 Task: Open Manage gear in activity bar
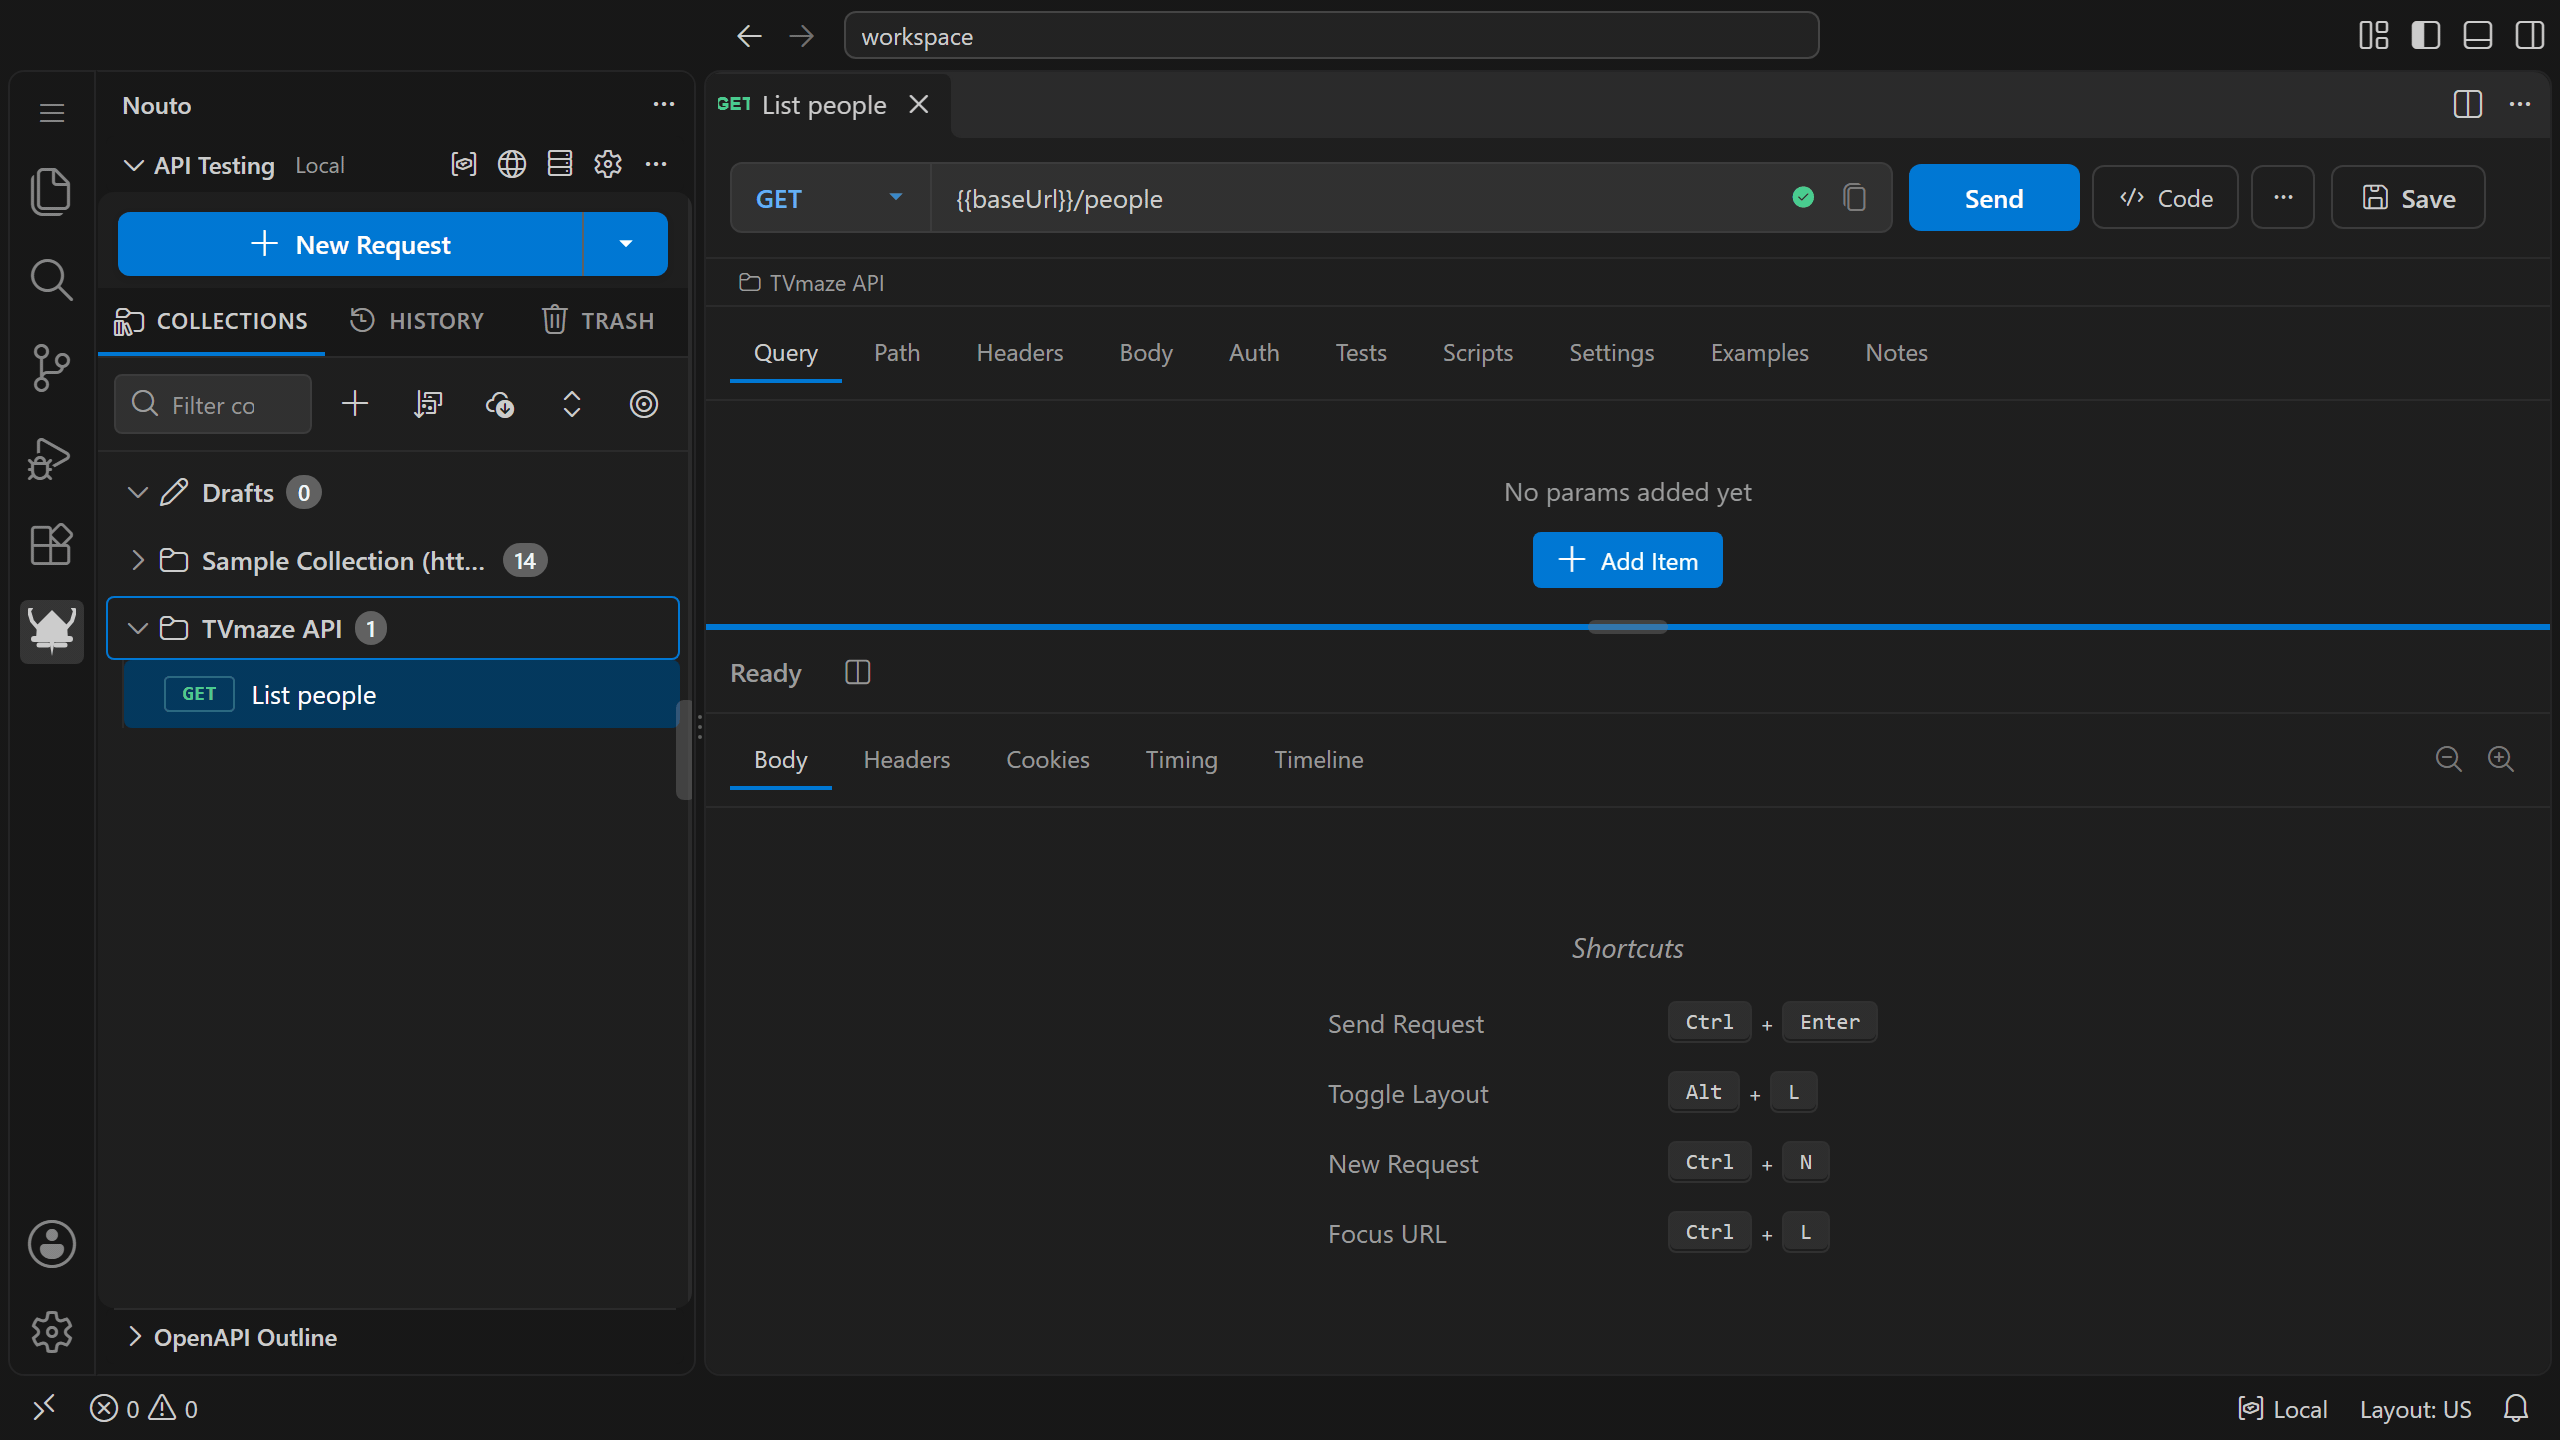click(51, 1332)
